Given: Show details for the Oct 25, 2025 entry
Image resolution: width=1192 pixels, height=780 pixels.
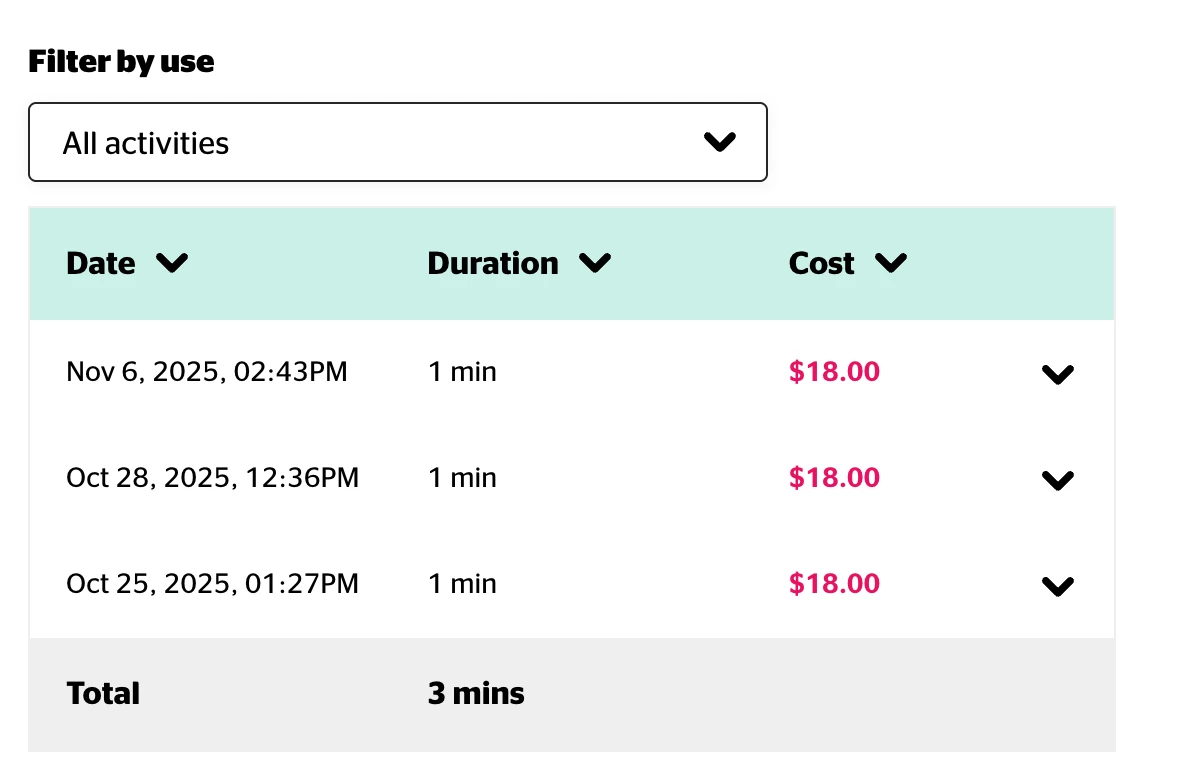Looking at the screenshot, I should pyautogui.click(x=1057, y=586).
